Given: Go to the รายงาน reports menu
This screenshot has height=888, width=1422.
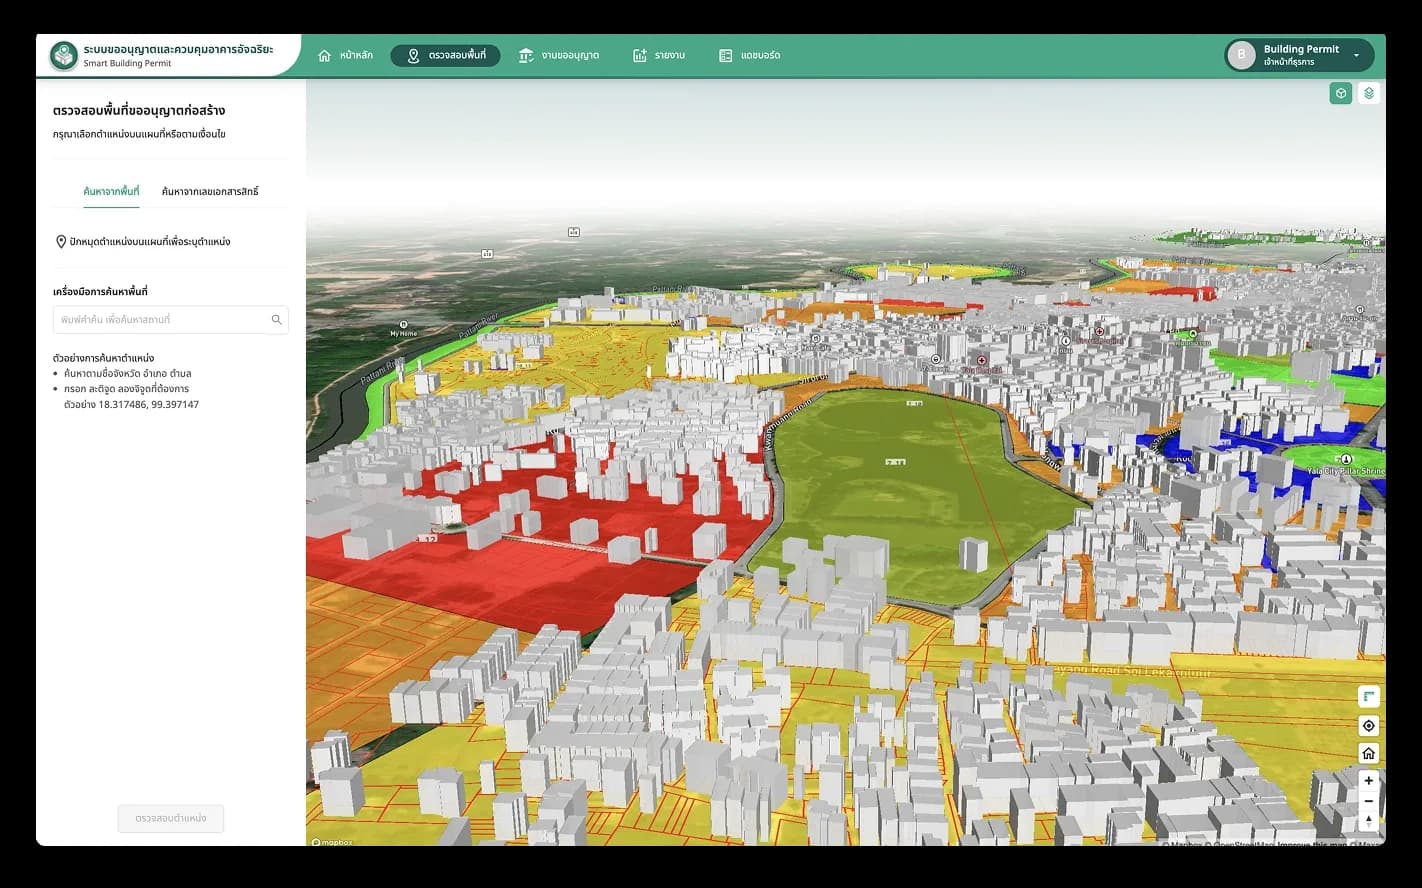Looking at the screenshot, I should pyautogui.click(x=659, y=55).
